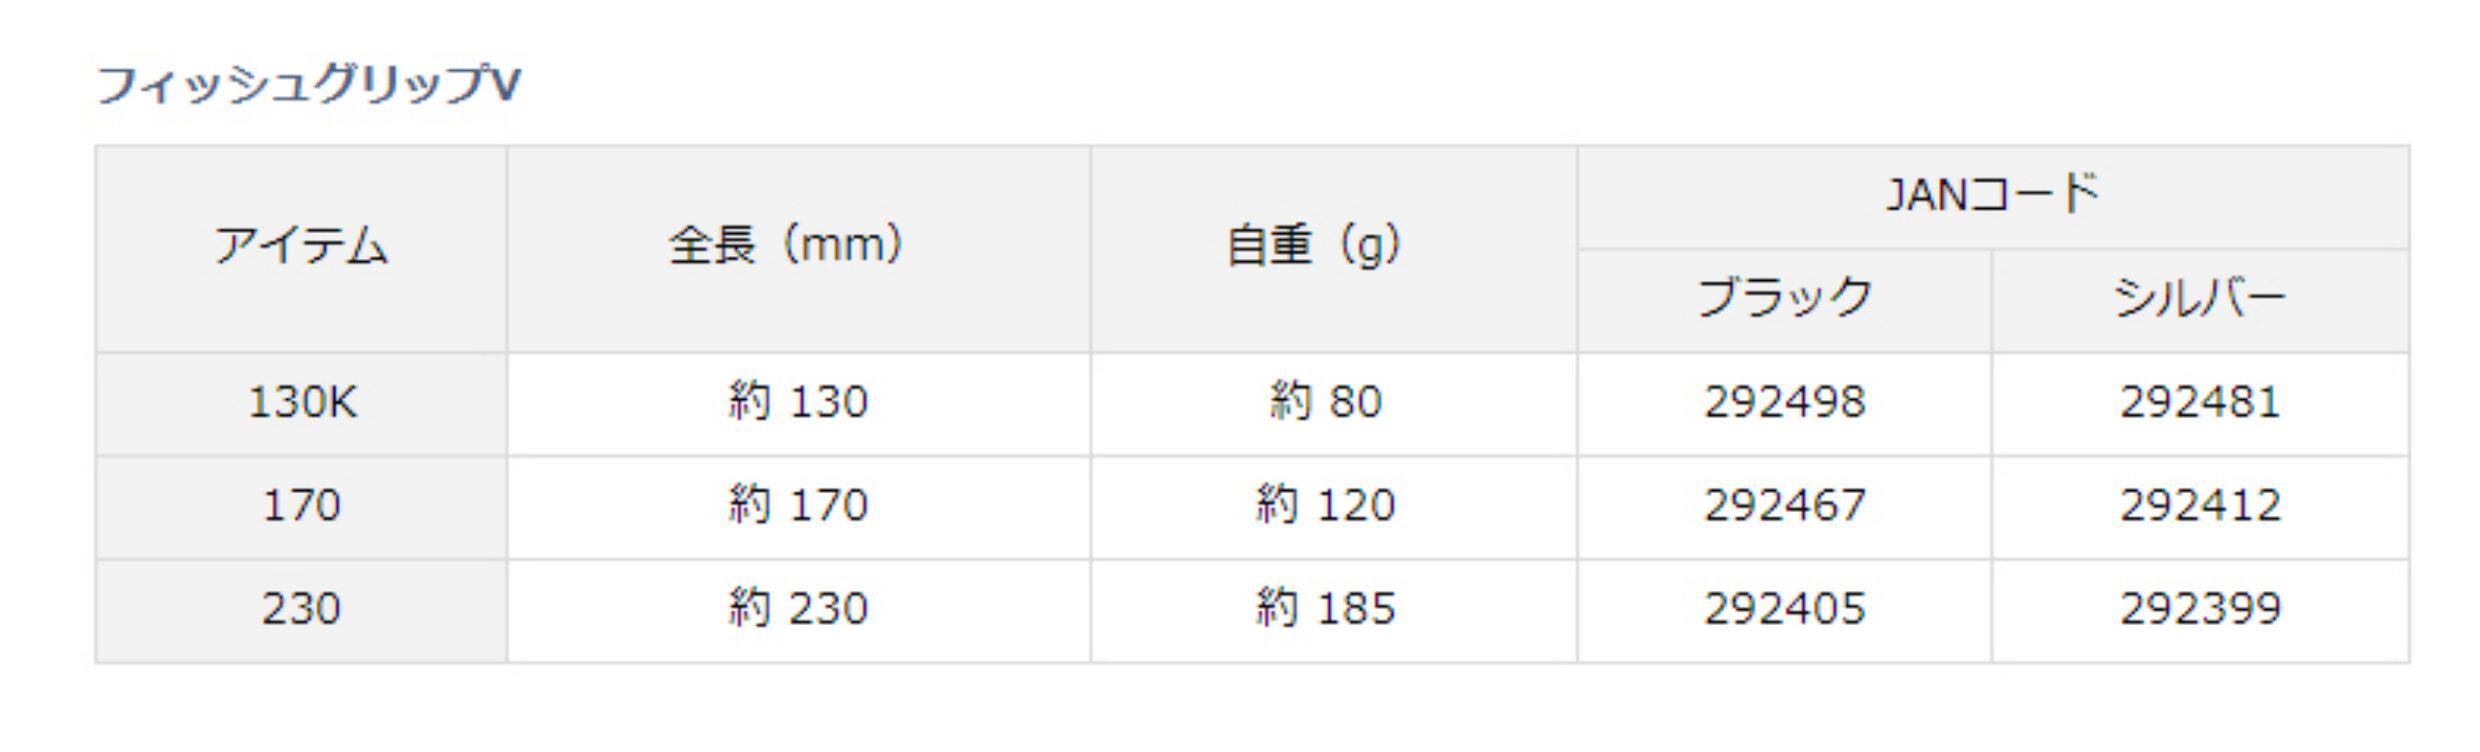Screen dimensions: 2480x752
Task: Select silver JAN code 292481
Action: point(2199,403)
